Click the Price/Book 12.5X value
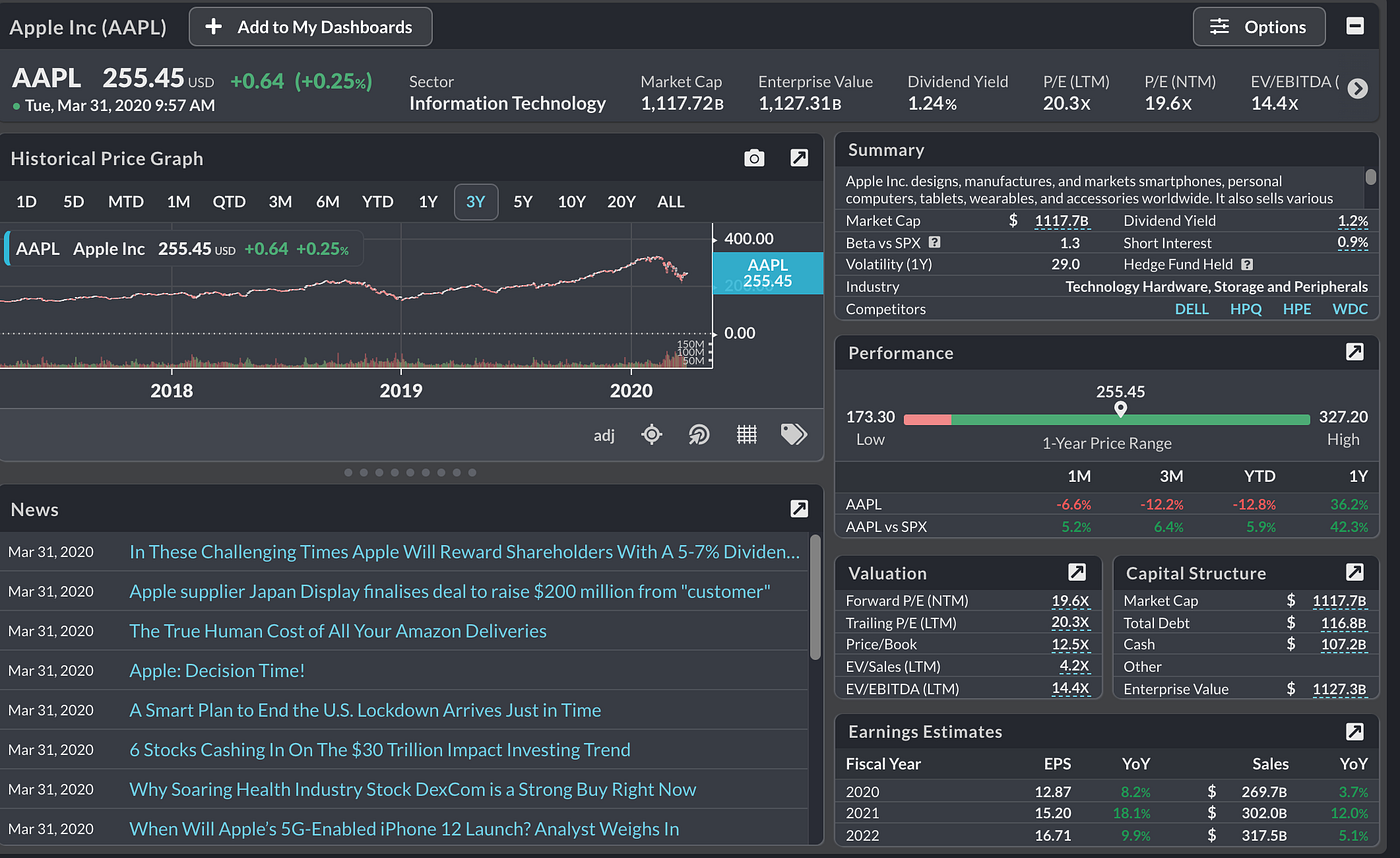The image size is (1400, 858). point(1070,645)
